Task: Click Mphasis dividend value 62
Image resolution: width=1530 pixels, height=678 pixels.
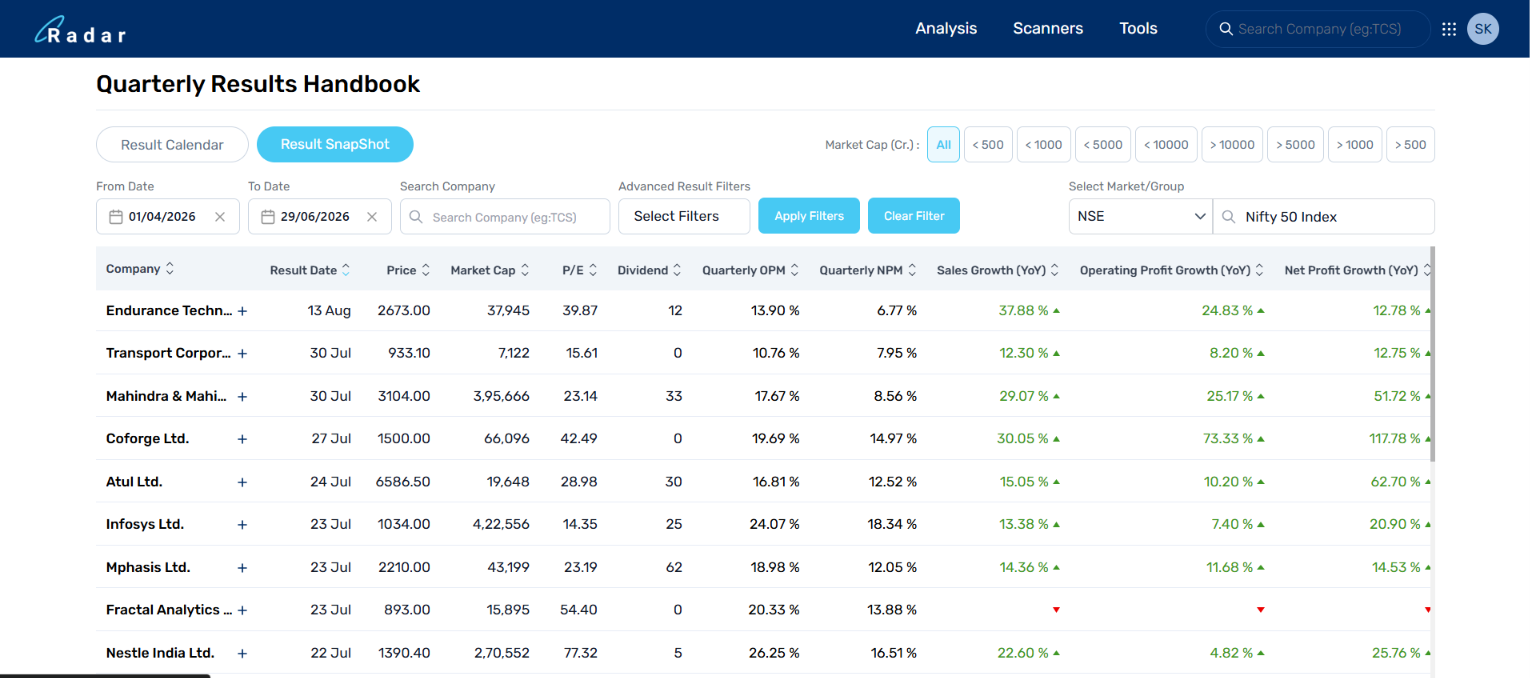Action: 674,568
